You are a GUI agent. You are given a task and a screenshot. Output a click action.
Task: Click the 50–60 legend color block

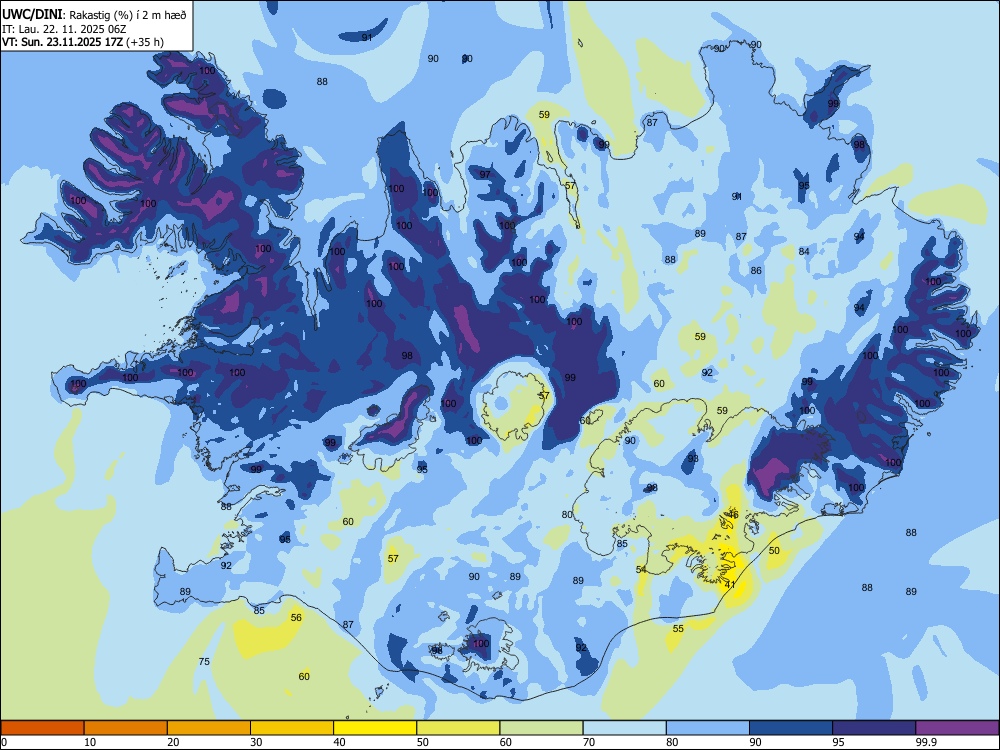coord(458,728)
